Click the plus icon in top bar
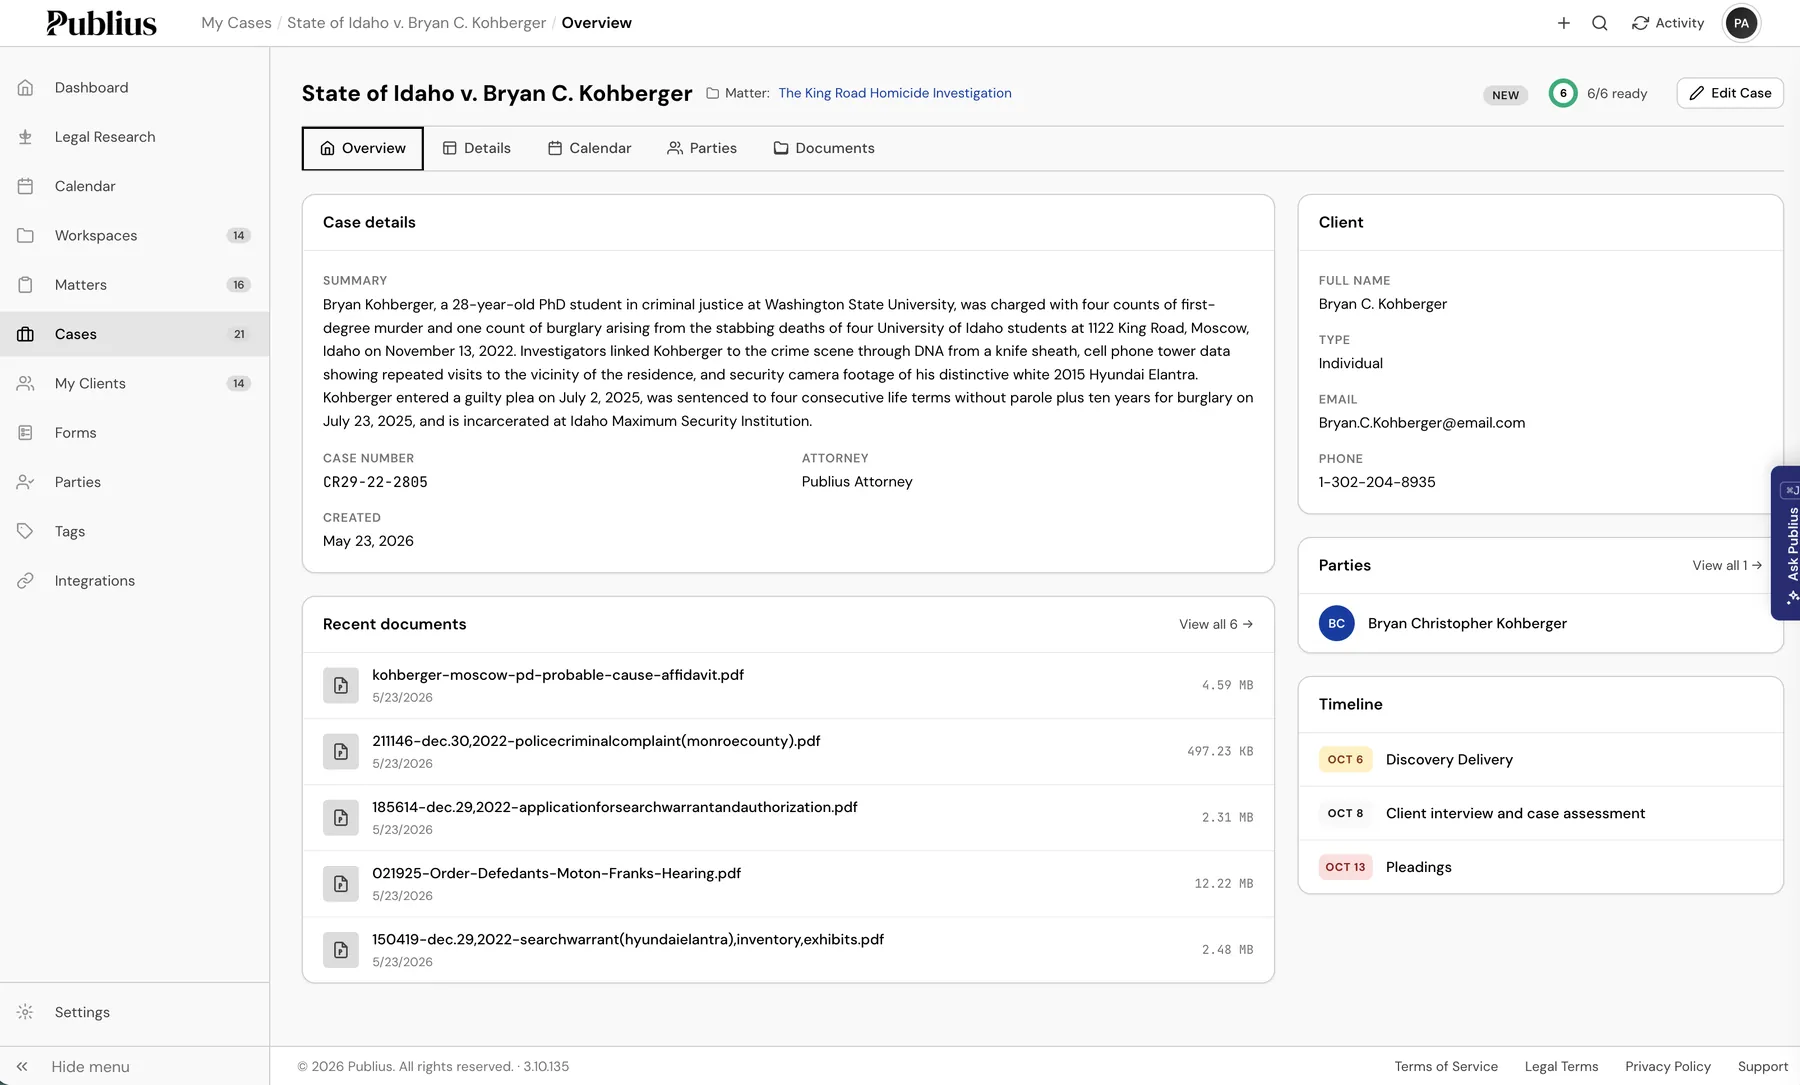The width and height of the screenshot is (1800, 1085). click(x=1563, y=23)
